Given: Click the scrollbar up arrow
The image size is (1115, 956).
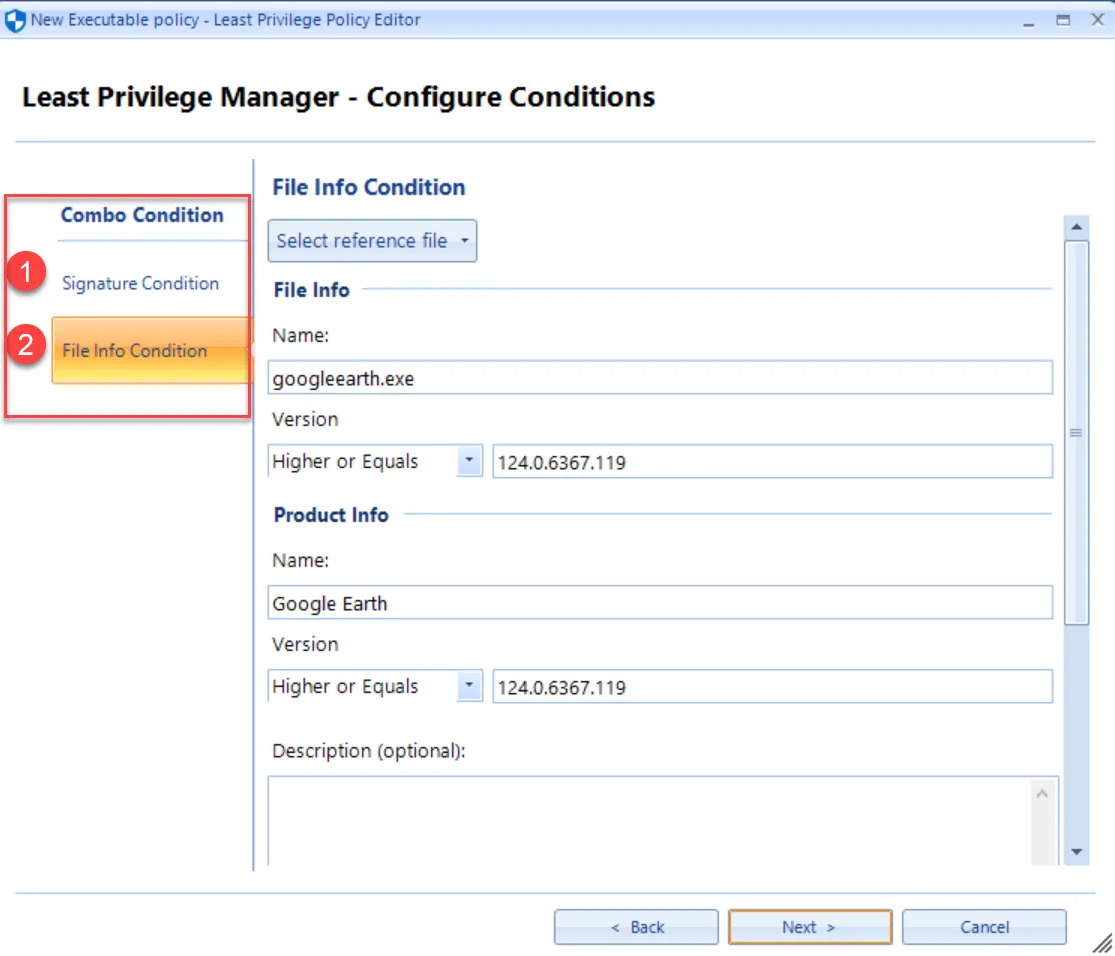Looking at the screenshot, I should point(1077,226).
